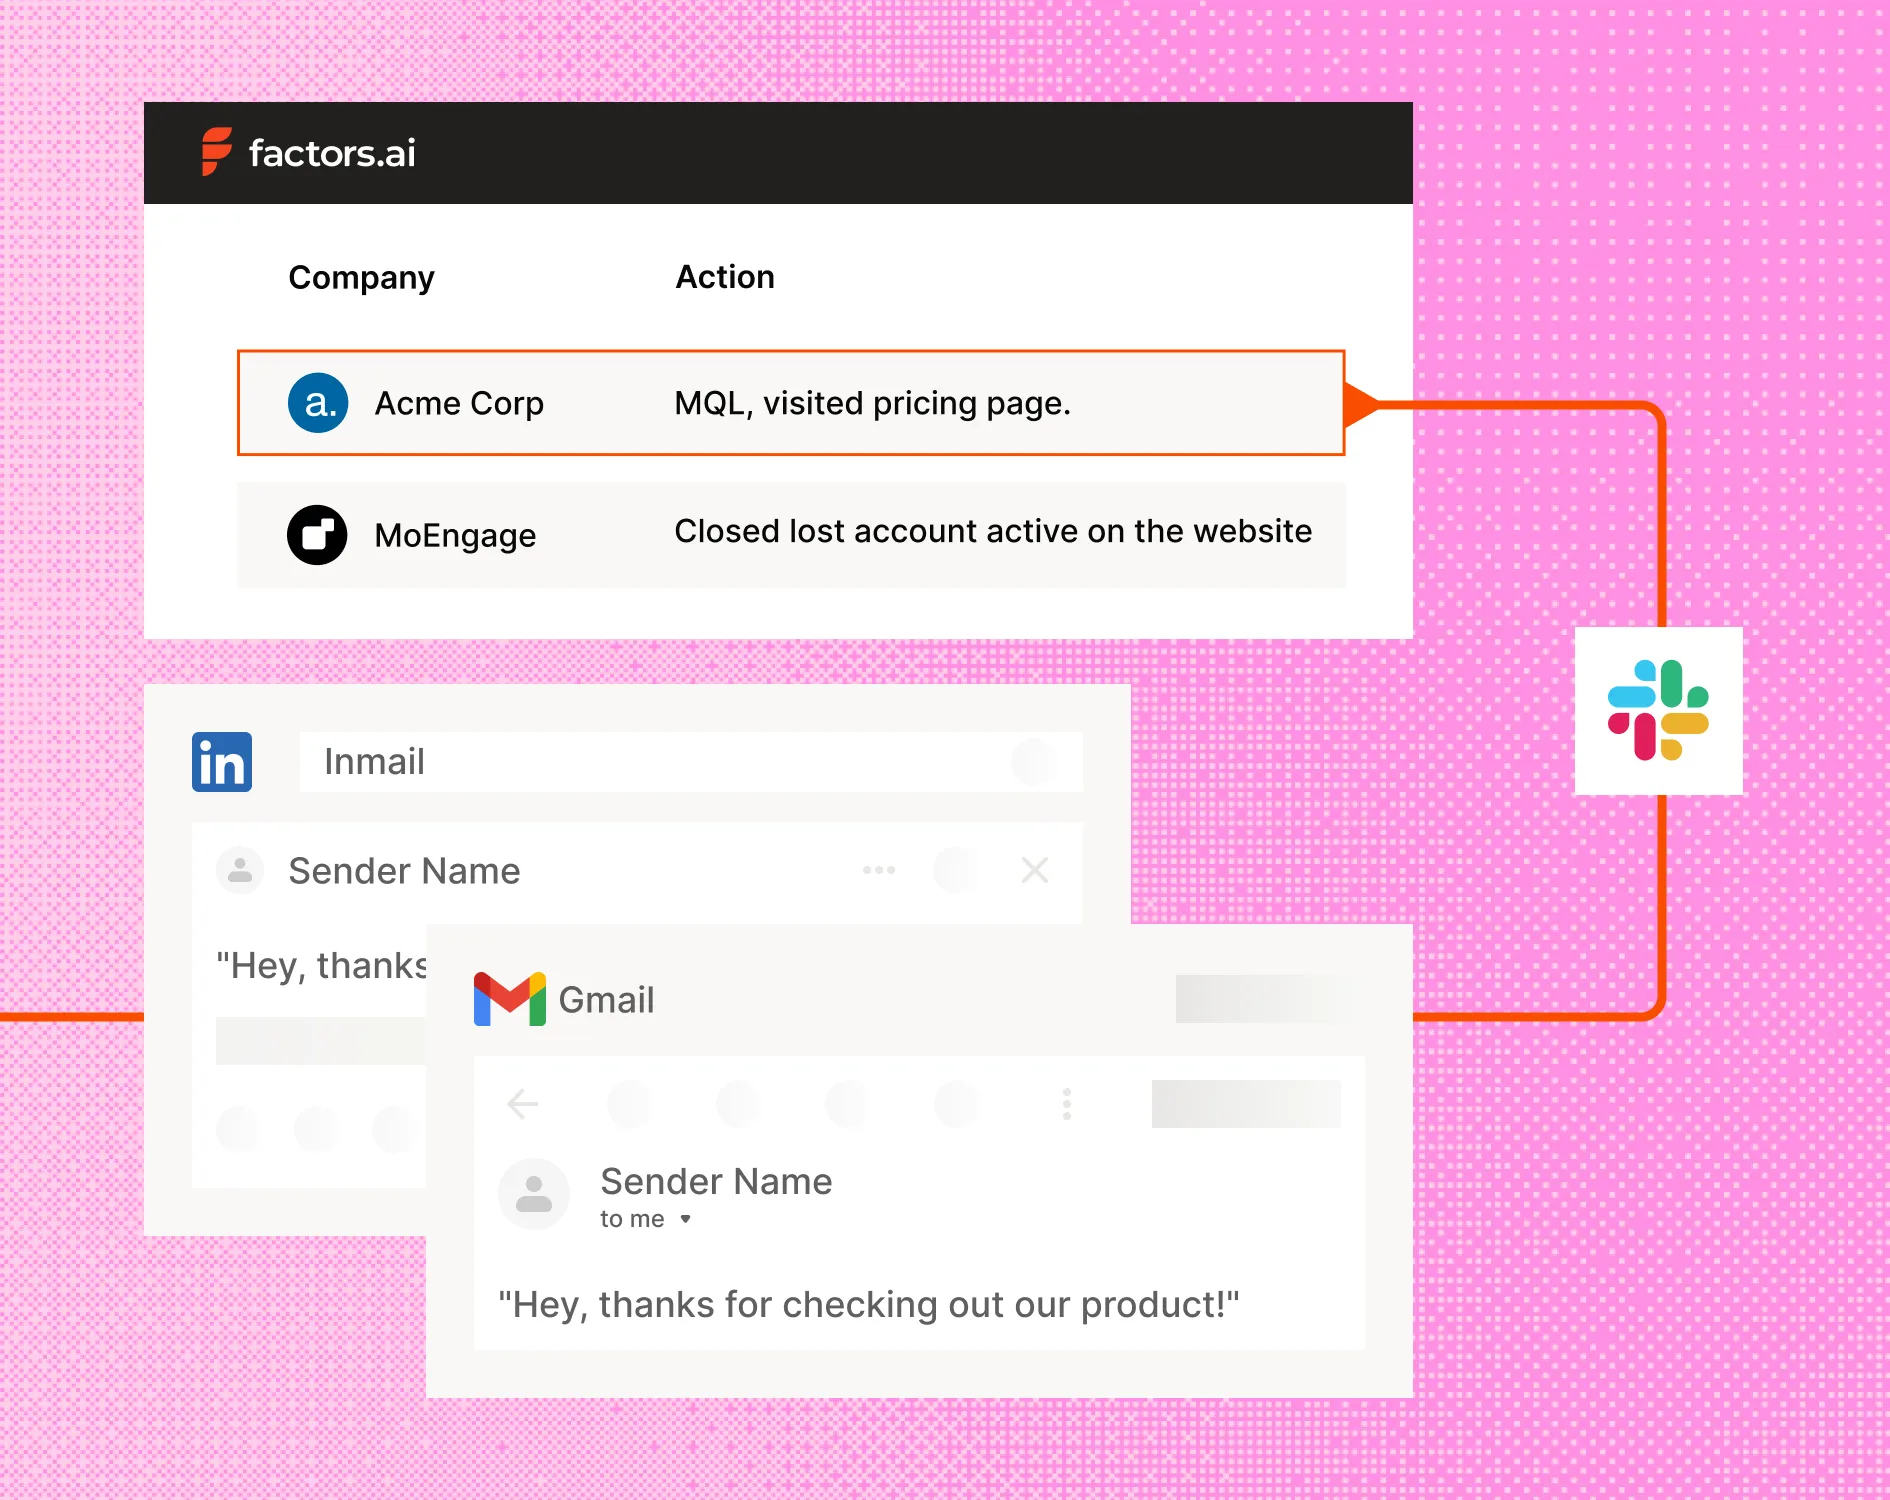Screen dimensions: 1890x1500
Task: Click the MoEngage logo icon
Action: pyautogui.click(x=317, y=535)
